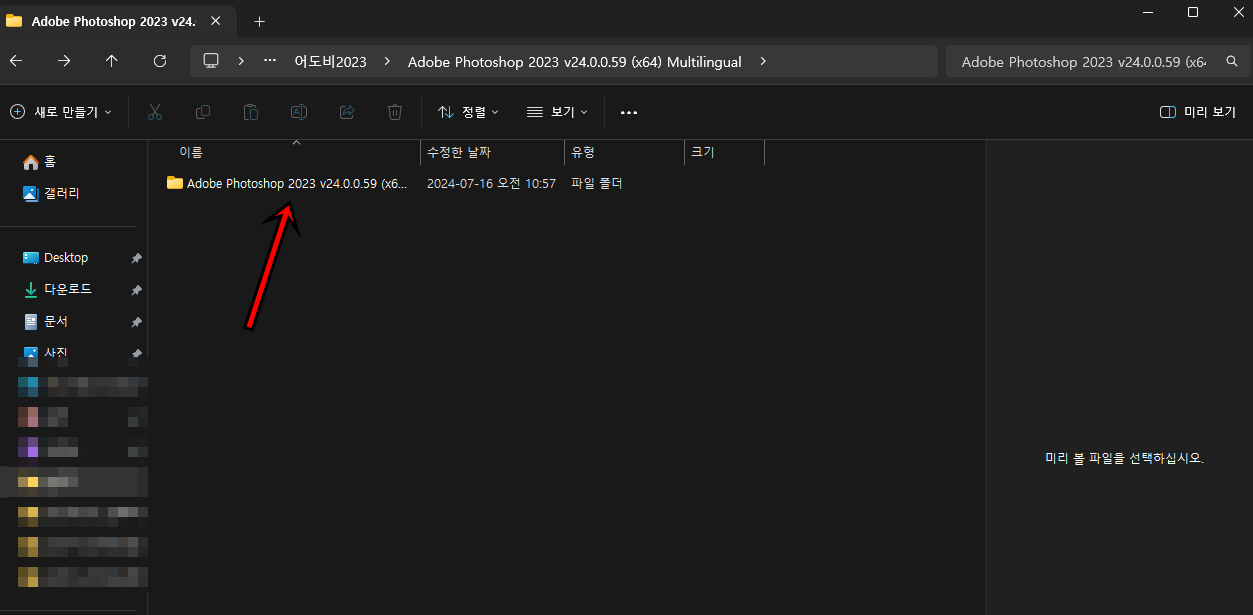The height and width of the screenshot is (615, 1253).
Task: Click the This PC monitor icon in address bar
Action: pyautogui.click(x=211, y=61)
